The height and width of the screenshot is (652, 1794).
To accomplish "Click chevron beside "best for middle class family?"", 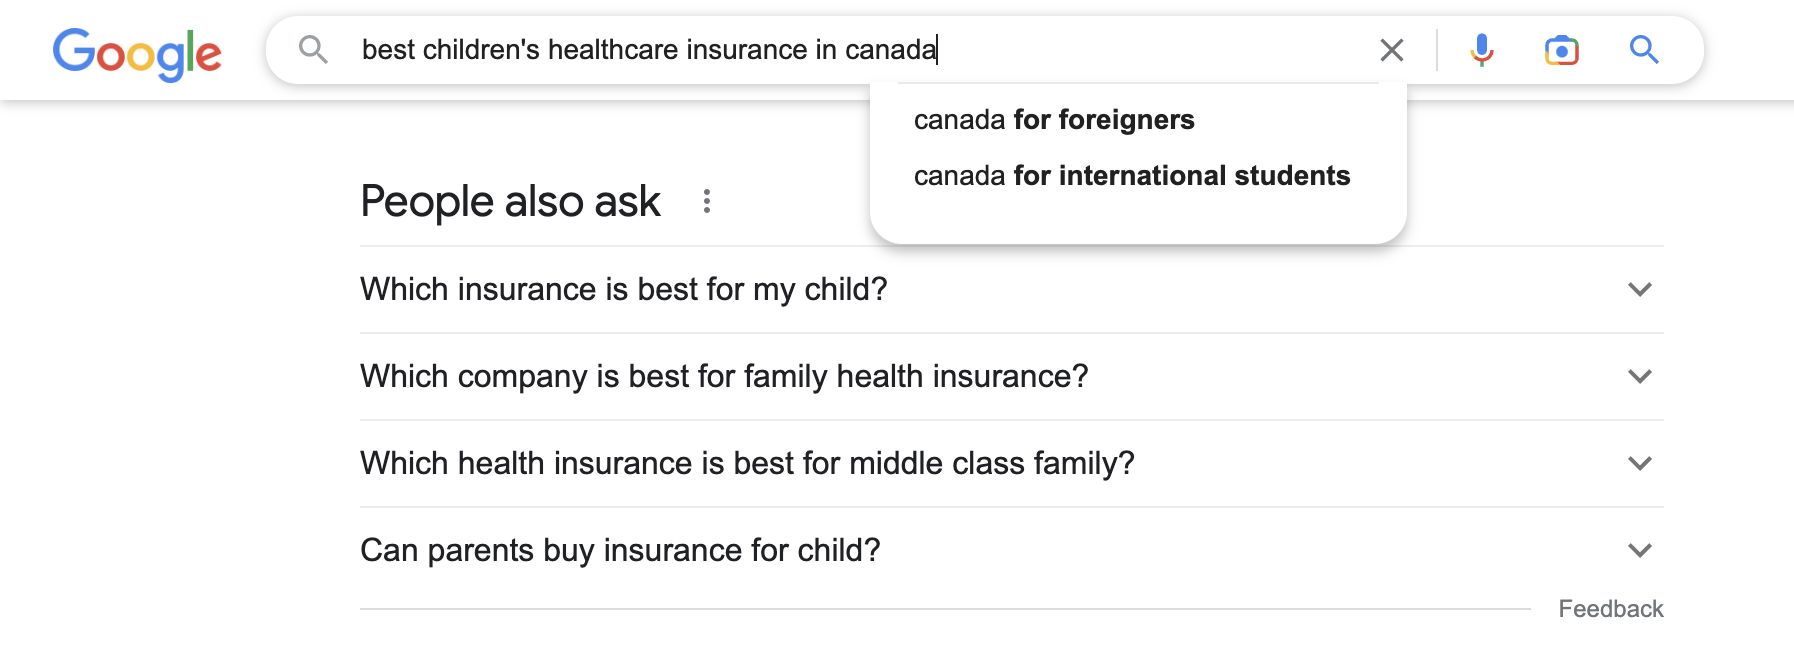I will pyautogui.click(x=1640, y=464).
